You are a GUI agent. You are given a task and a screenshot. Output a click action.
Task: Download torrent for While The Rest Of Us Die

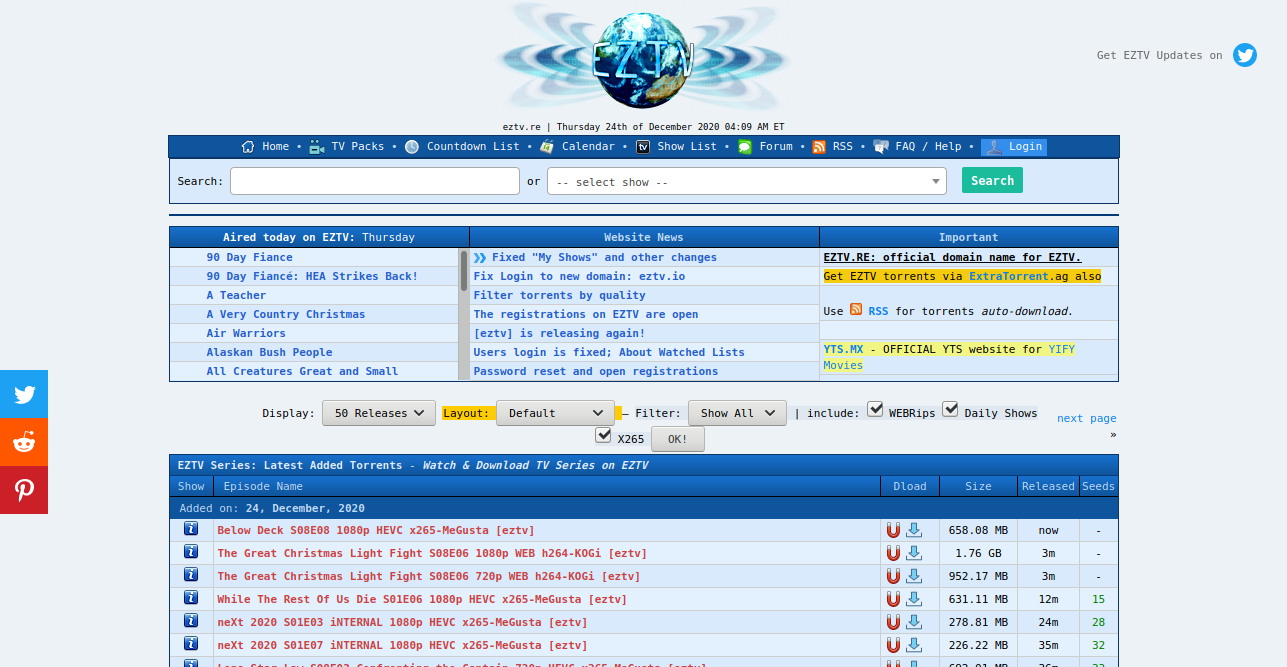click(x=914, y=599)
